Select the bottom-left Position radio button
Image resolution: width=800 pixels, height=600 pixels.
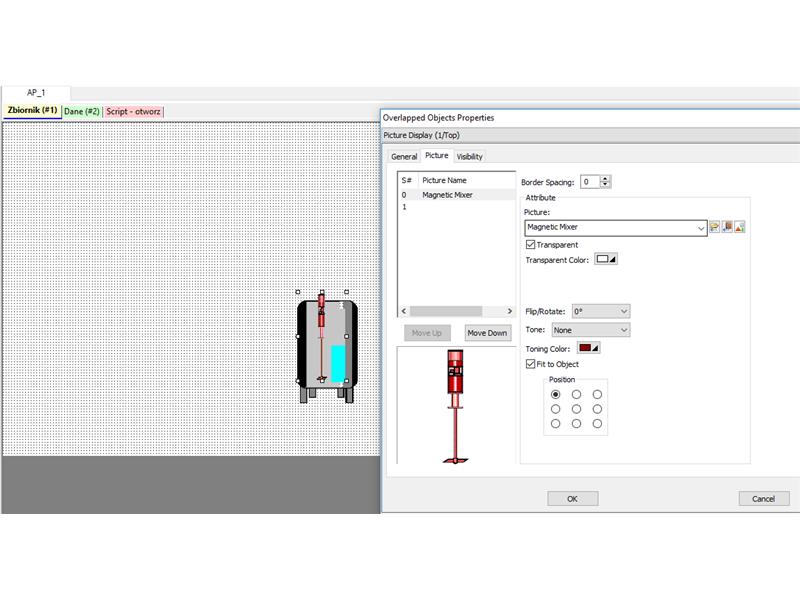coord(556,423)
